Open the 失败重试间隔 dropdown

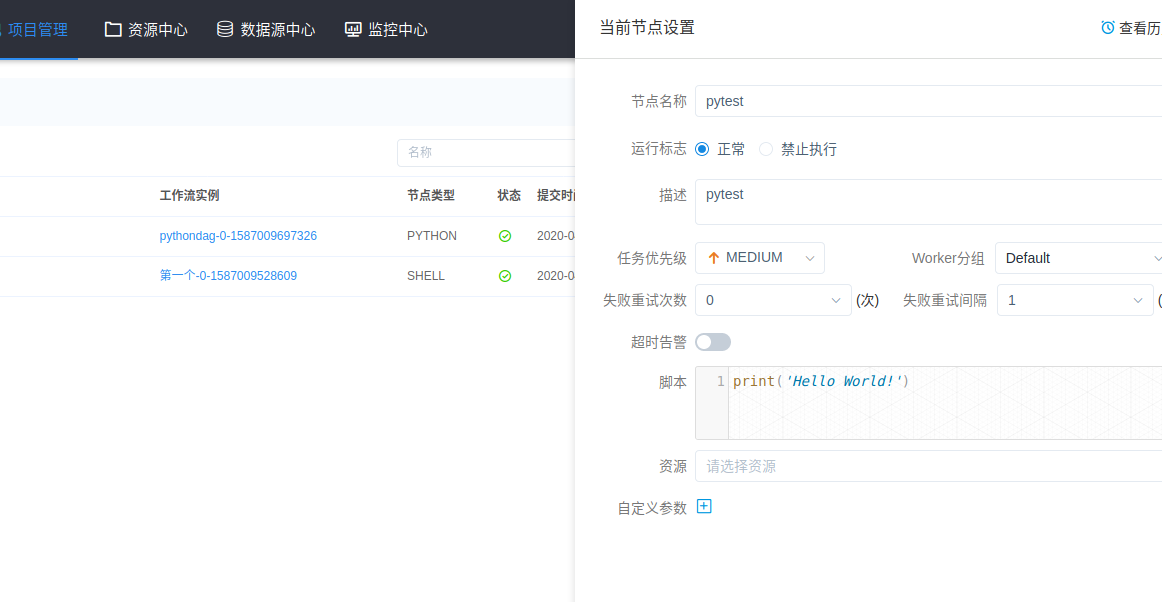[1075, 300]
